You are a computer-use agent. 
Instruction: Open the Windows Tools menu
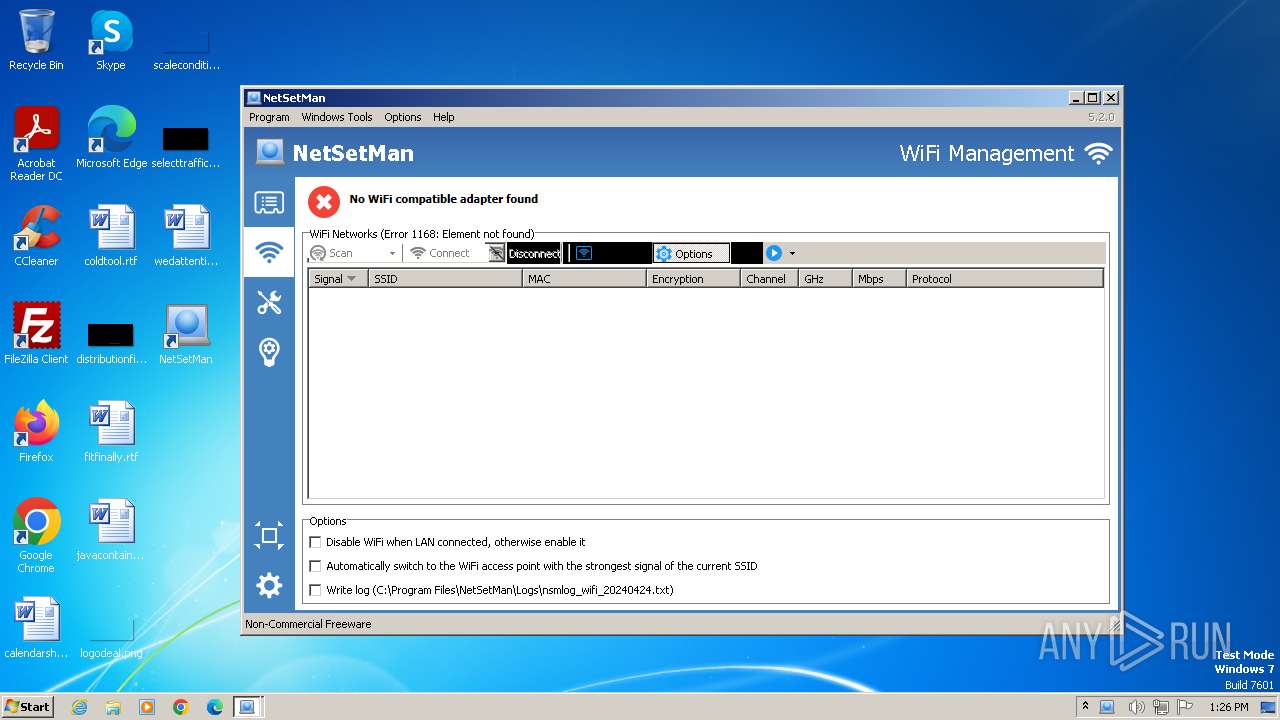coord(337,117)
